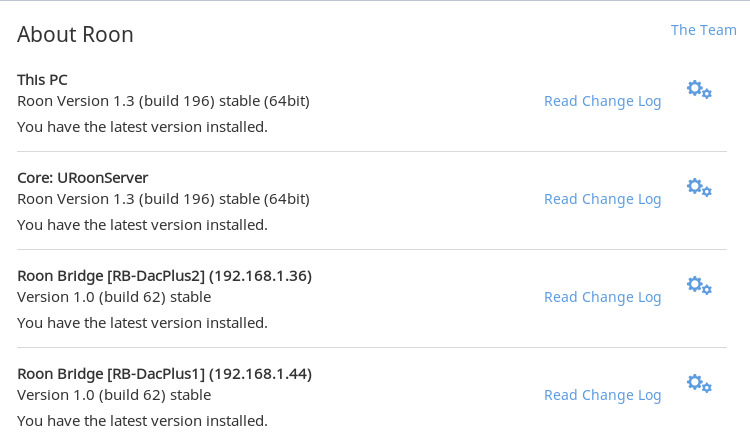Click latest version installed message under Core: URoonServer
This screenshot has height=439, width=750.
(143, 225)
